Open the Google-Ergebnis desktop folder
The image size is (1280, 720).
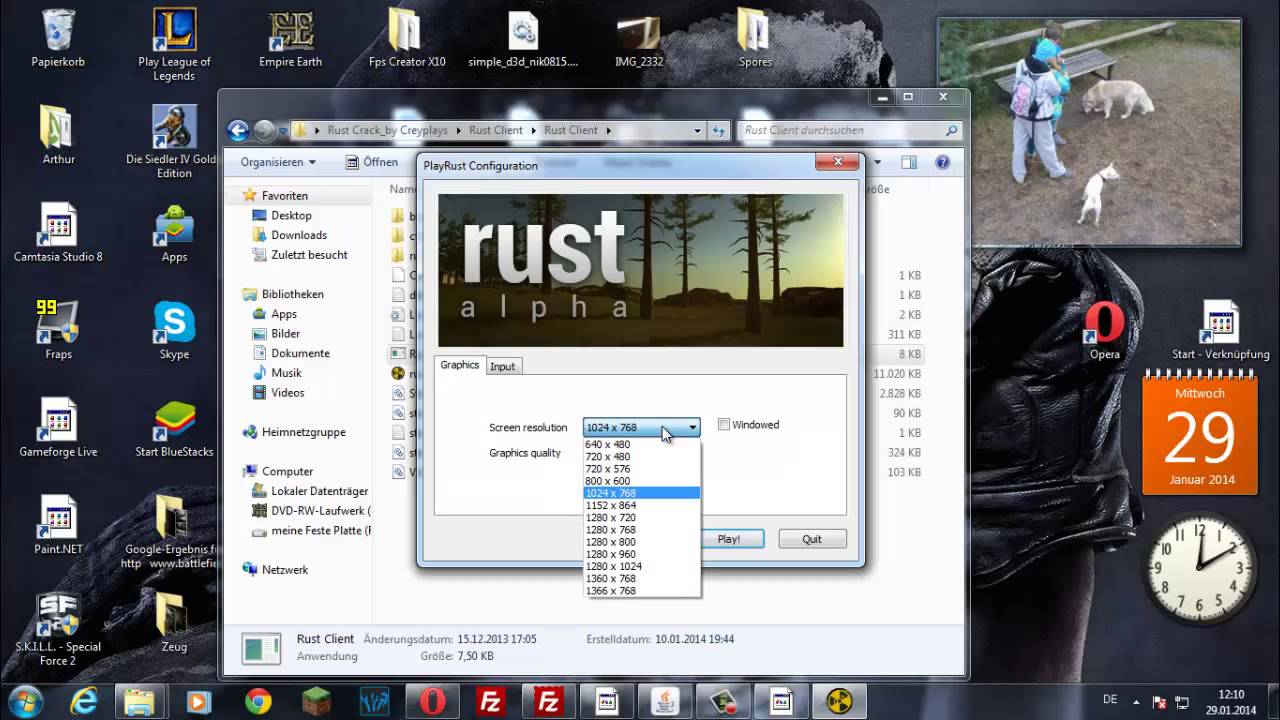[169, 532]
